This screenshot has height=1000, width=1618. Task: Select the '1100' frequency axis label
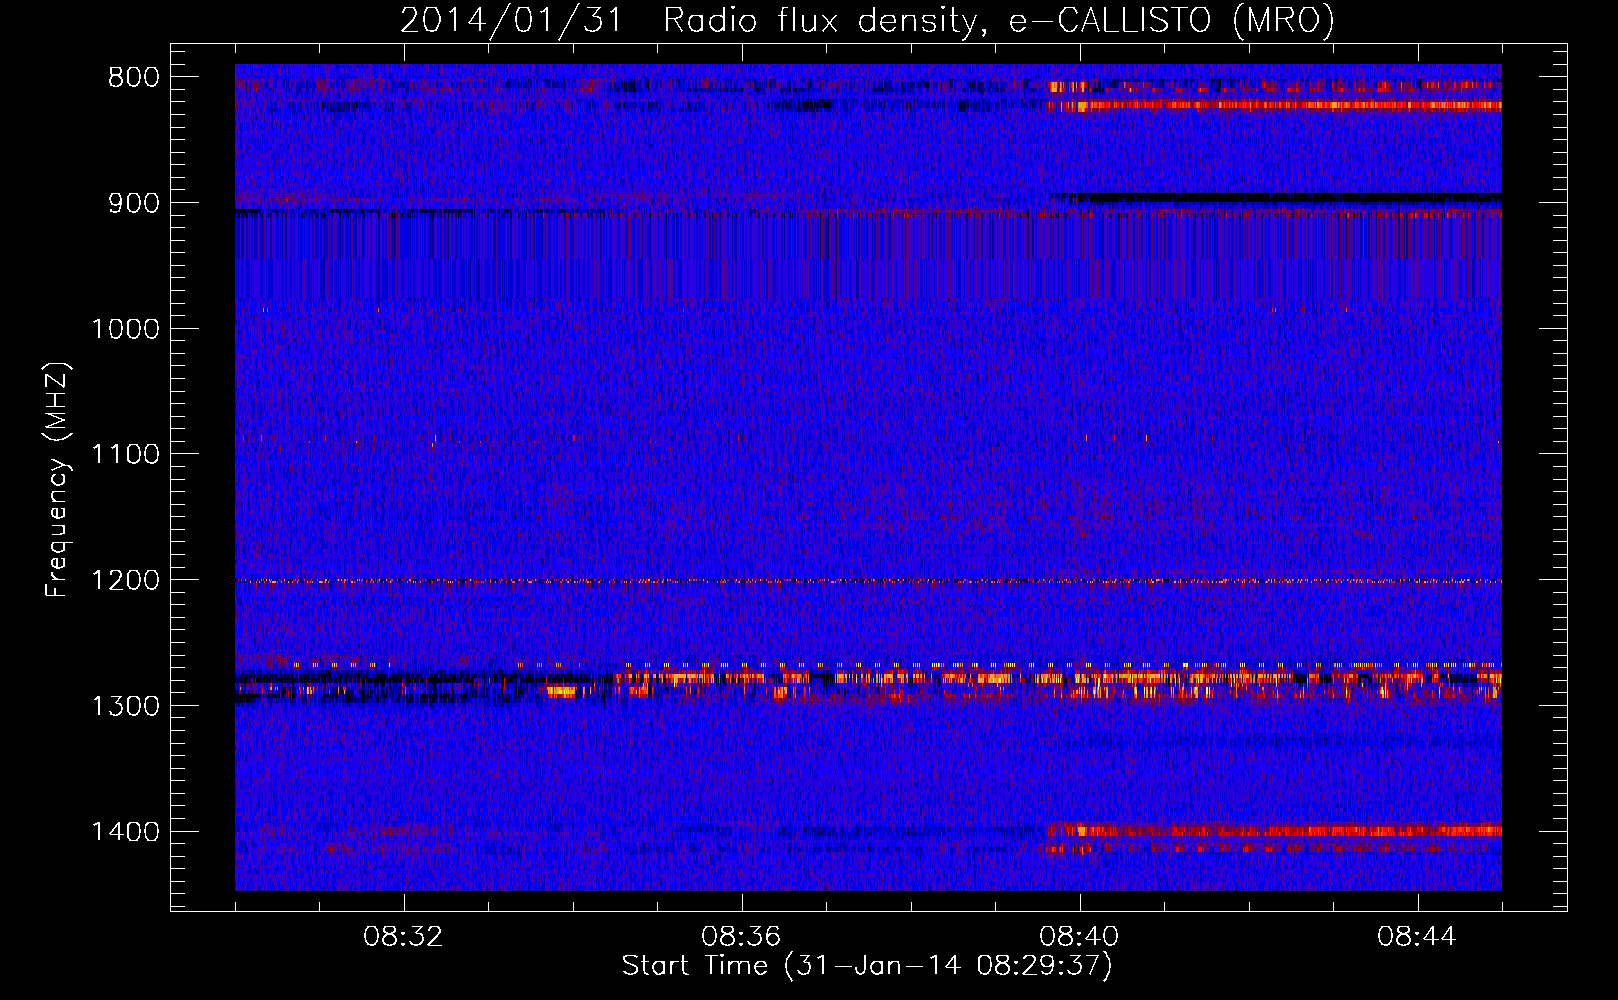[125, 455]
